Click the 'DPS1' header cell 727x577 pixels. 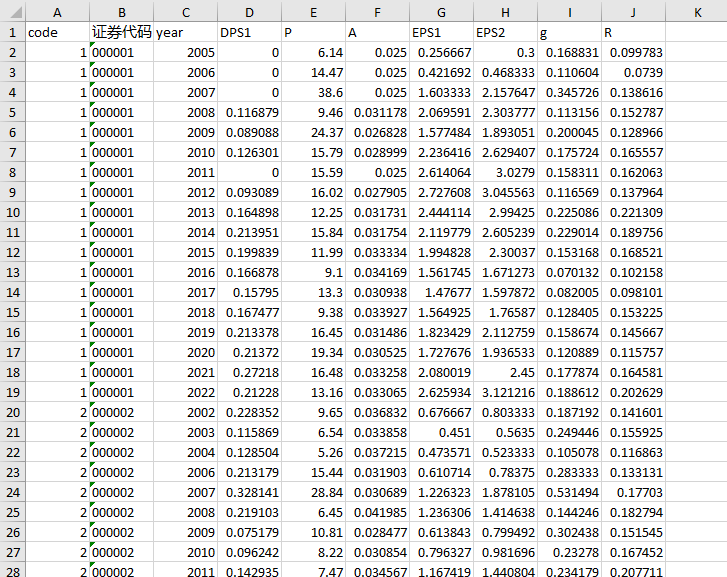pyautogui.click(x=249, y=32)
